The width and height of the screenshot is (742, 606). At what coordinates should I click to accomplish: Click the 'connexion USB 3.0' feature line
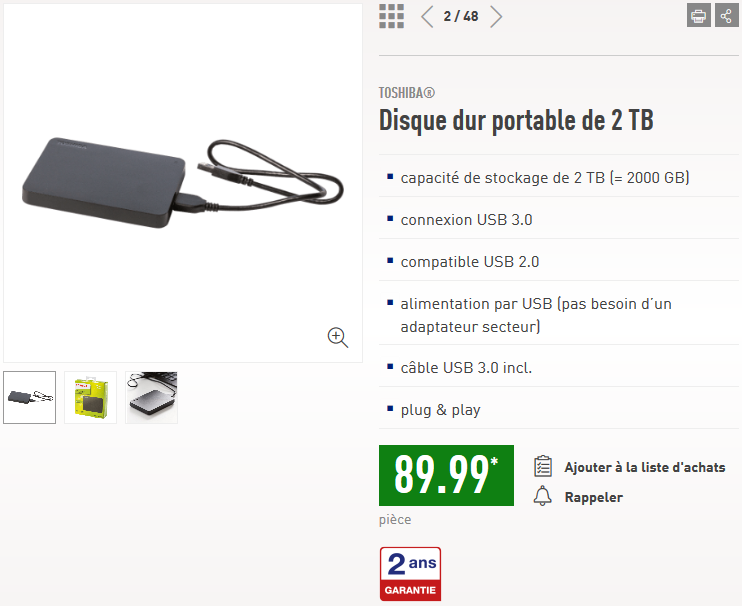tap(466, 220)
